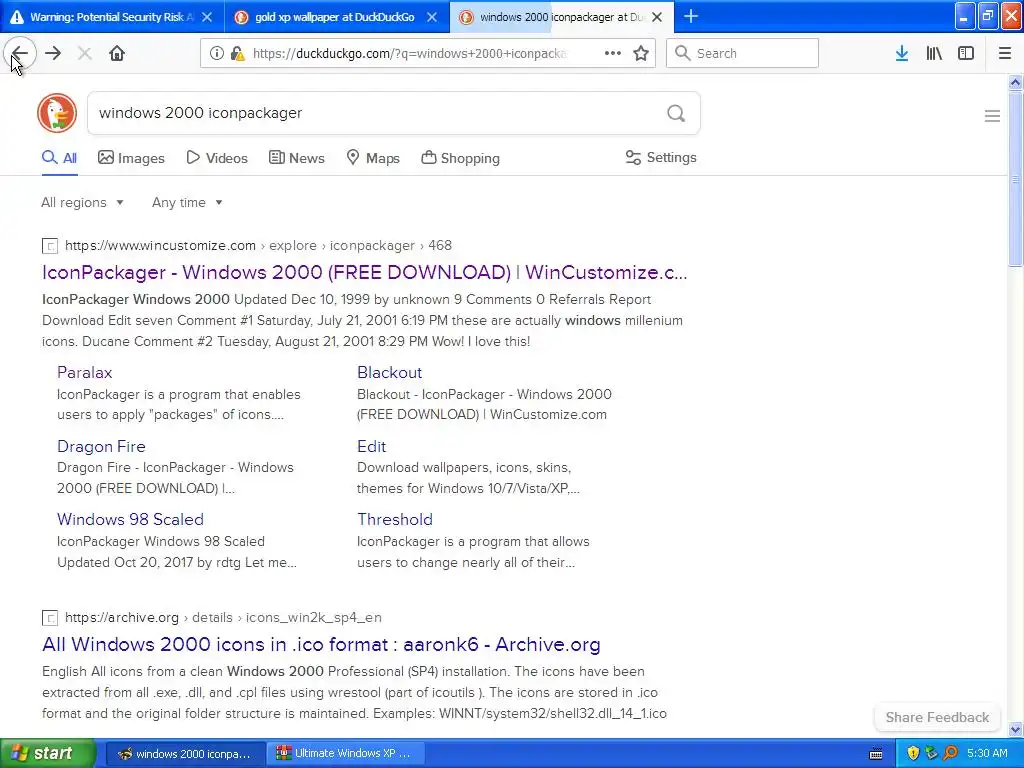Expand the Any time filter dropdown

point(187,202)
